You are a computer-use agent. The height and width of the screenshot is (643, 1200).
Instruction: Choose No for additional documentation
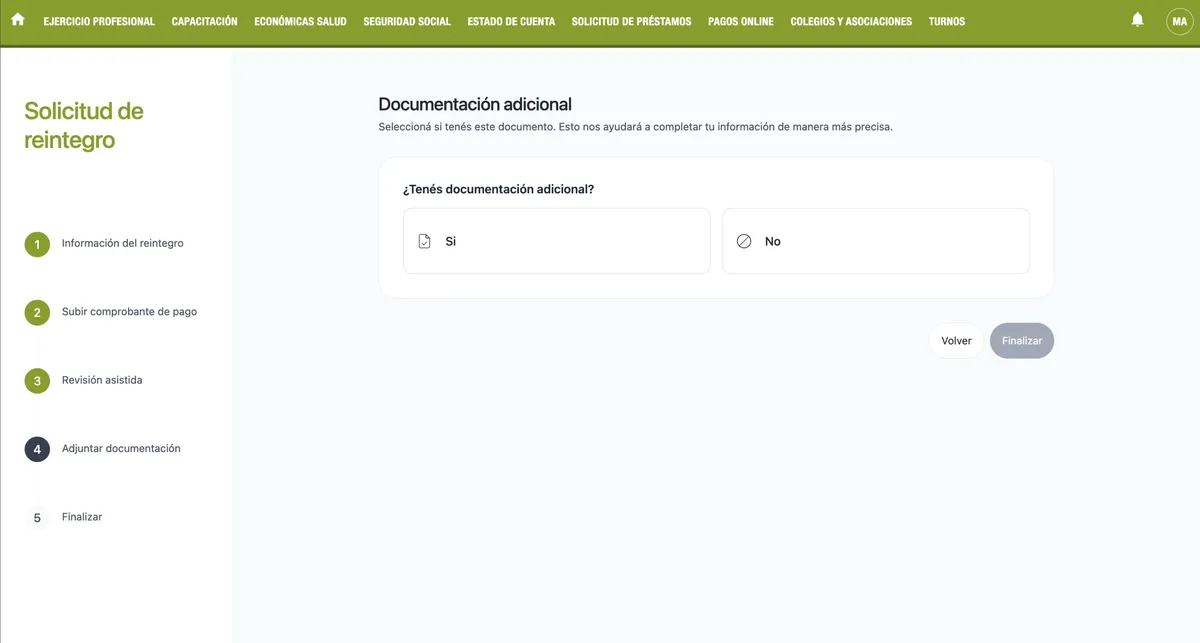(875, 241)
